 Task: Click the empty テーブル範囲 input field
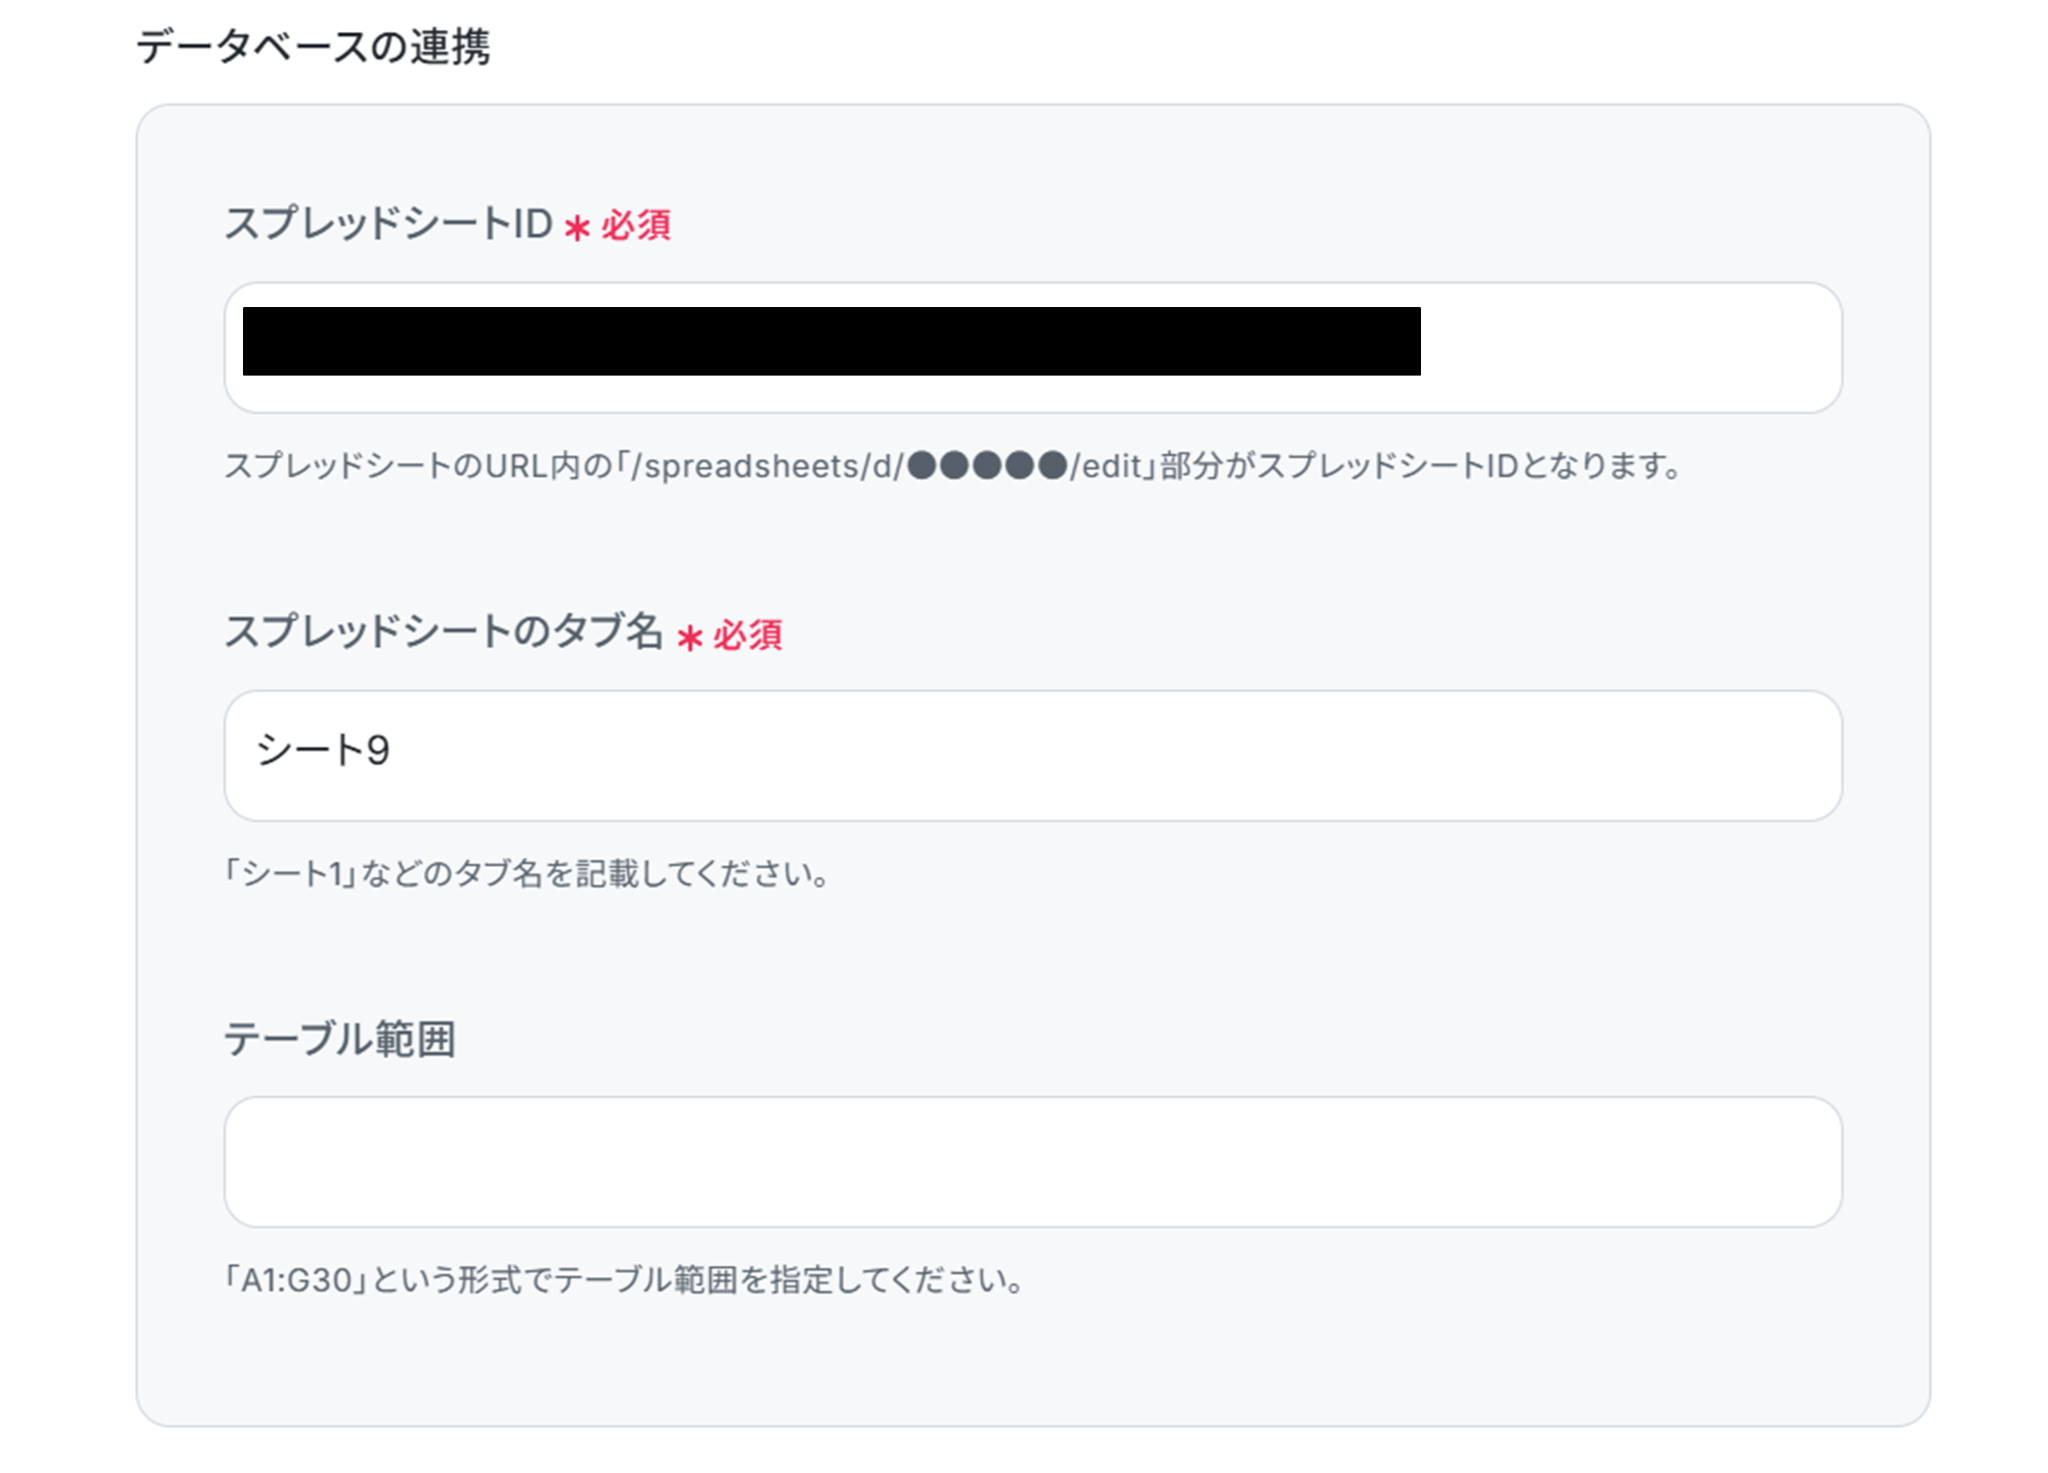point(1032,1162)
